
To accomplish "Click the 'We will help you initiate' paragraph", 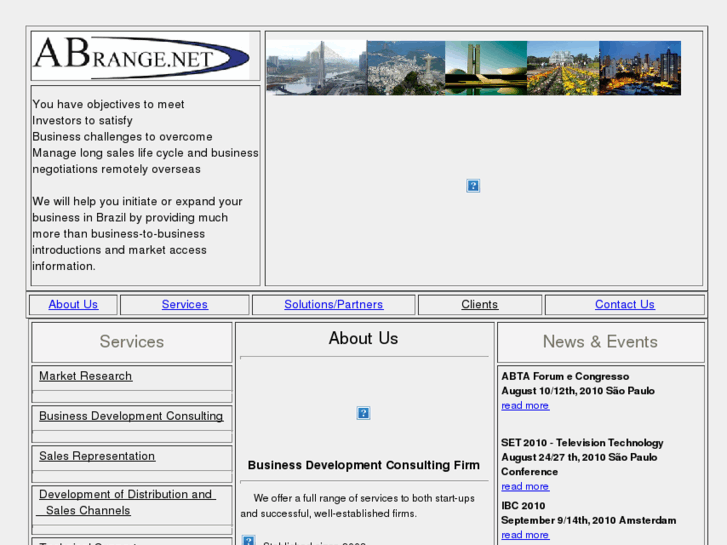I will 137,234.
